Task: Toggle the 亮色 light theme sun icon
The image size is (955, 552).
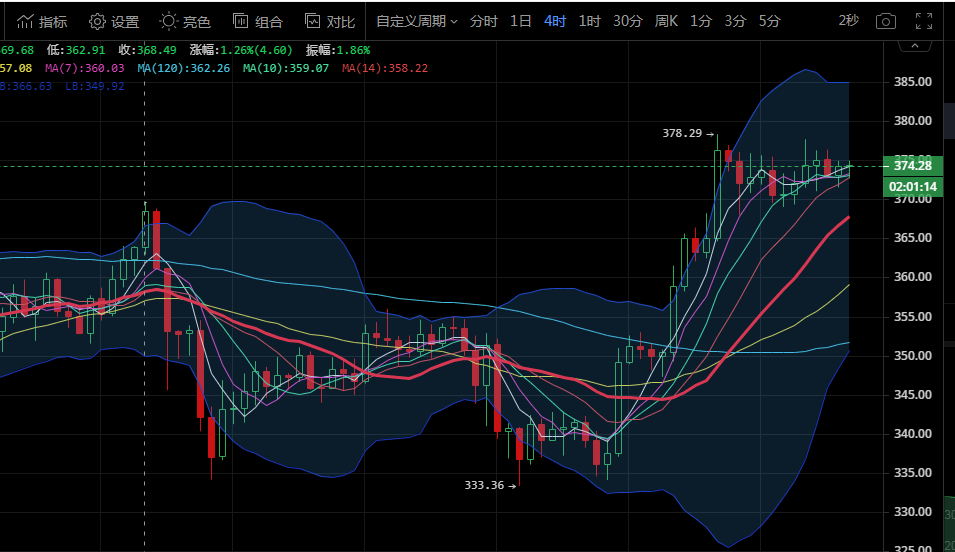Action: click(169, 21)
